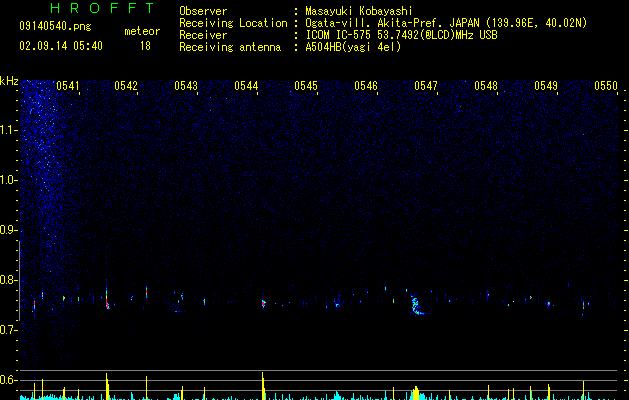Viewport: 629px width, 400px height.
Task: Click the 0.8 kHz axis label
Action: pos(8,280)
